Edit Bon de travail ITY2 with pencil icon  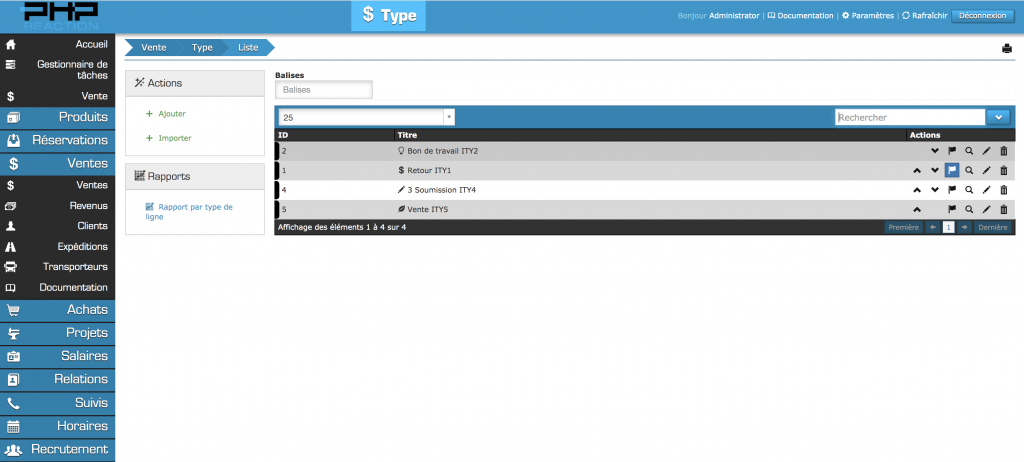coord(986,151)
